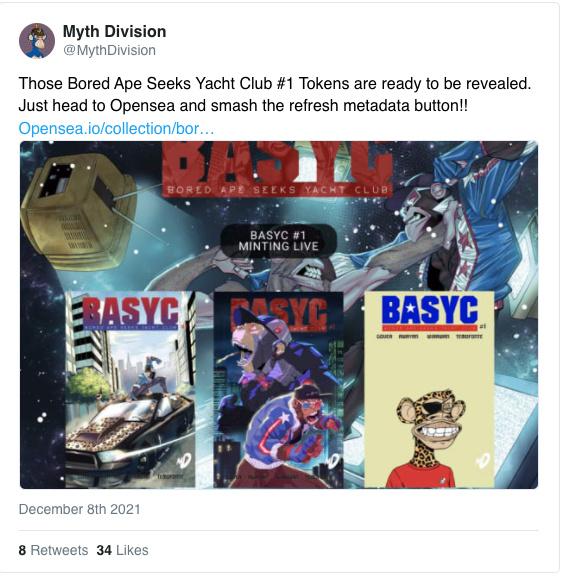The width and height of the screenshot is (564, 576).
Task: Click the December 8th 2021 timestamp
Action: [x=79, y=510]
